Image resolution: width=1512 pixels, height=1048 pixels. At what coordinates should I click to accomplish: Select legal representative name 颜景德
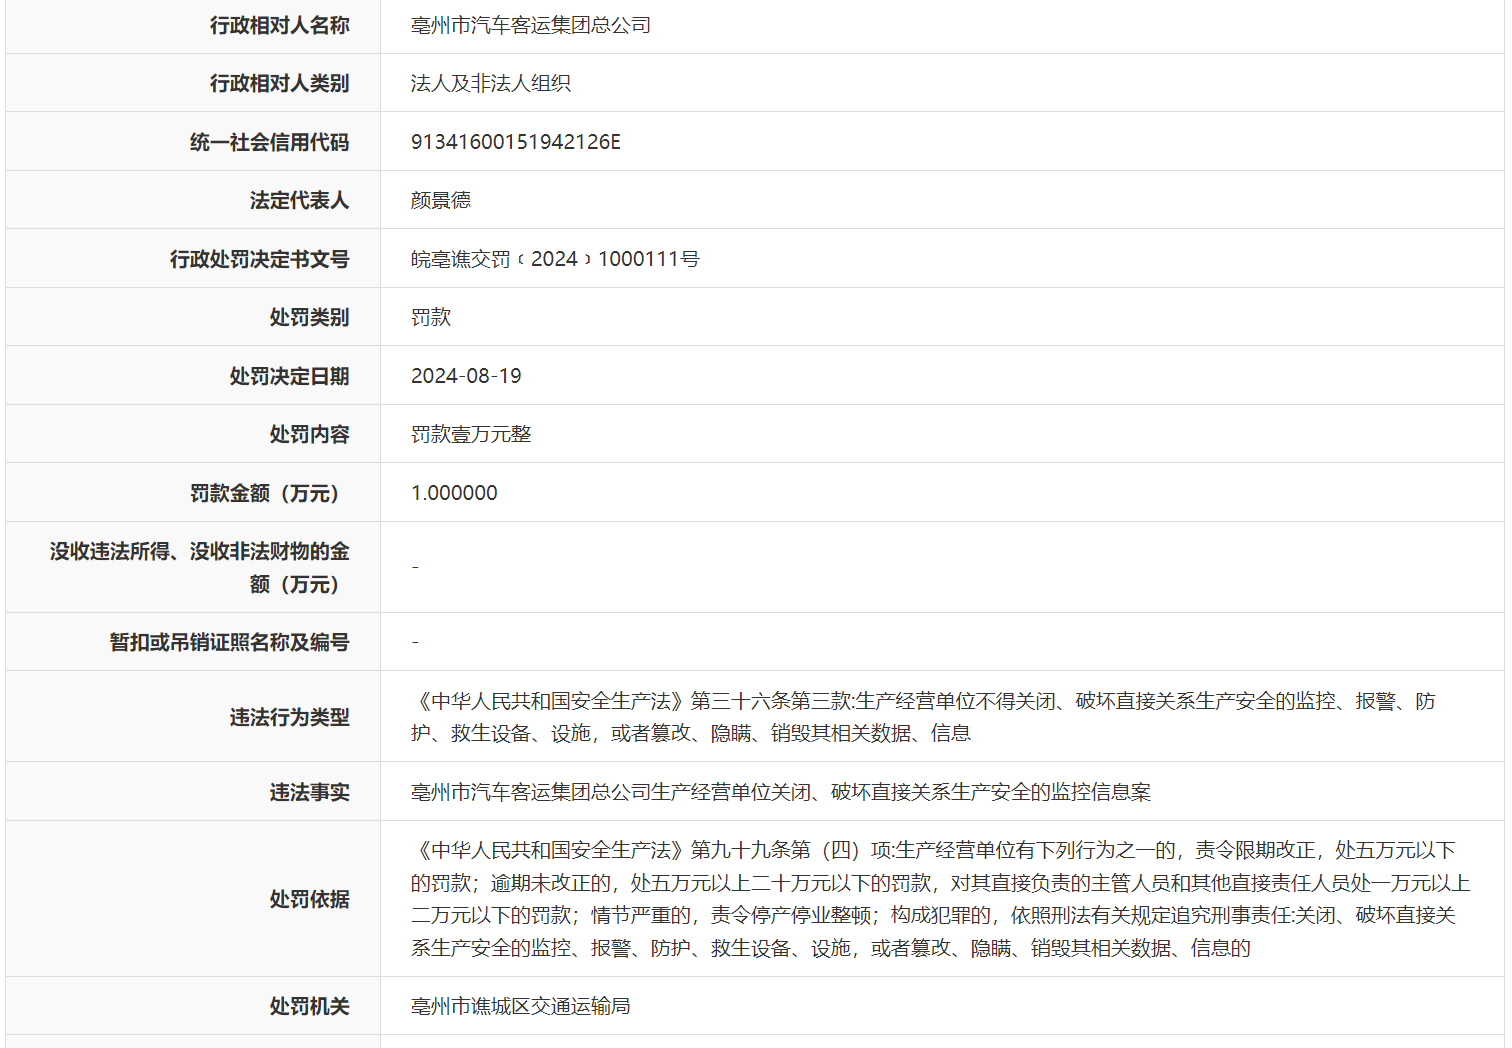(x=441, y=200)
